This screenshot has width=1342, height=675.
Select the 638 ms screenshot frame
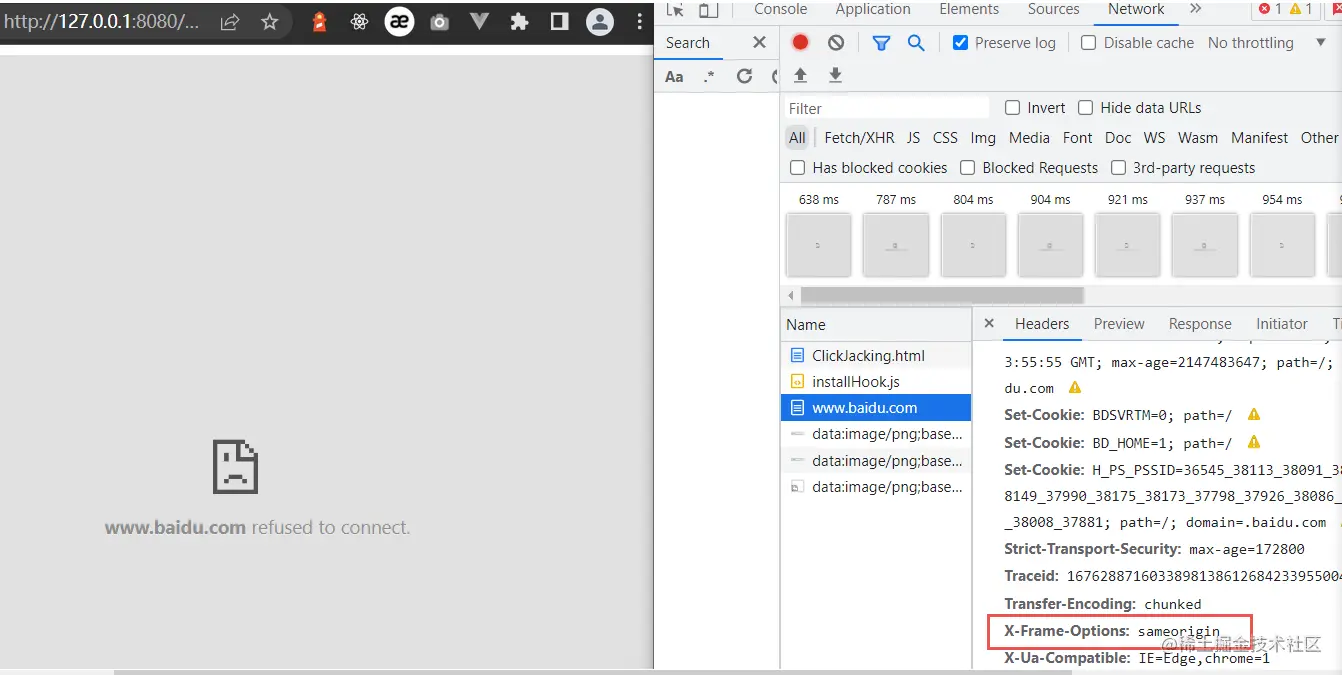tap(819, 245)
